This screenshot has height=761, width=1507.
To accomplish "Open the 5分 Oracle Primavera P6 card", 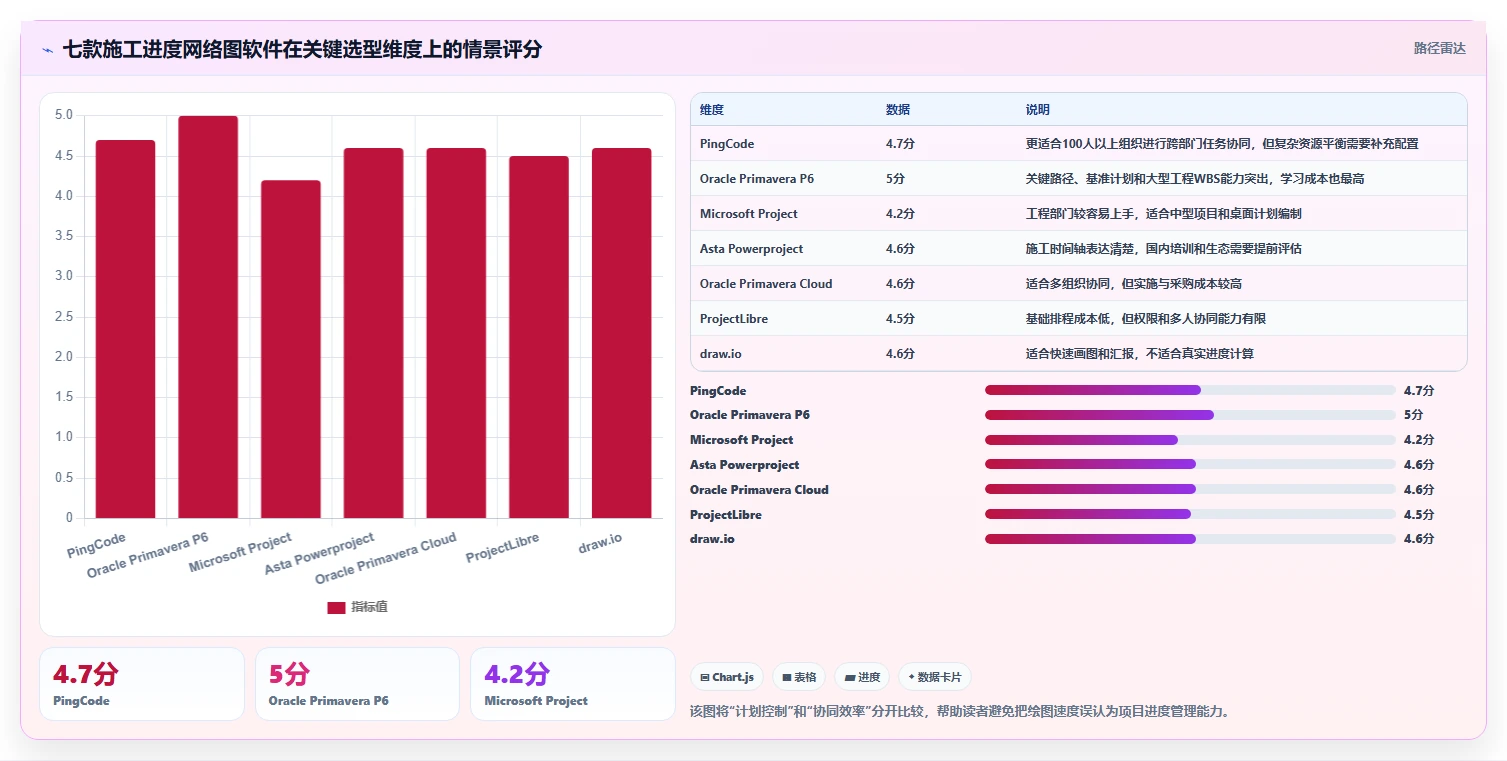I will point(357,684).
